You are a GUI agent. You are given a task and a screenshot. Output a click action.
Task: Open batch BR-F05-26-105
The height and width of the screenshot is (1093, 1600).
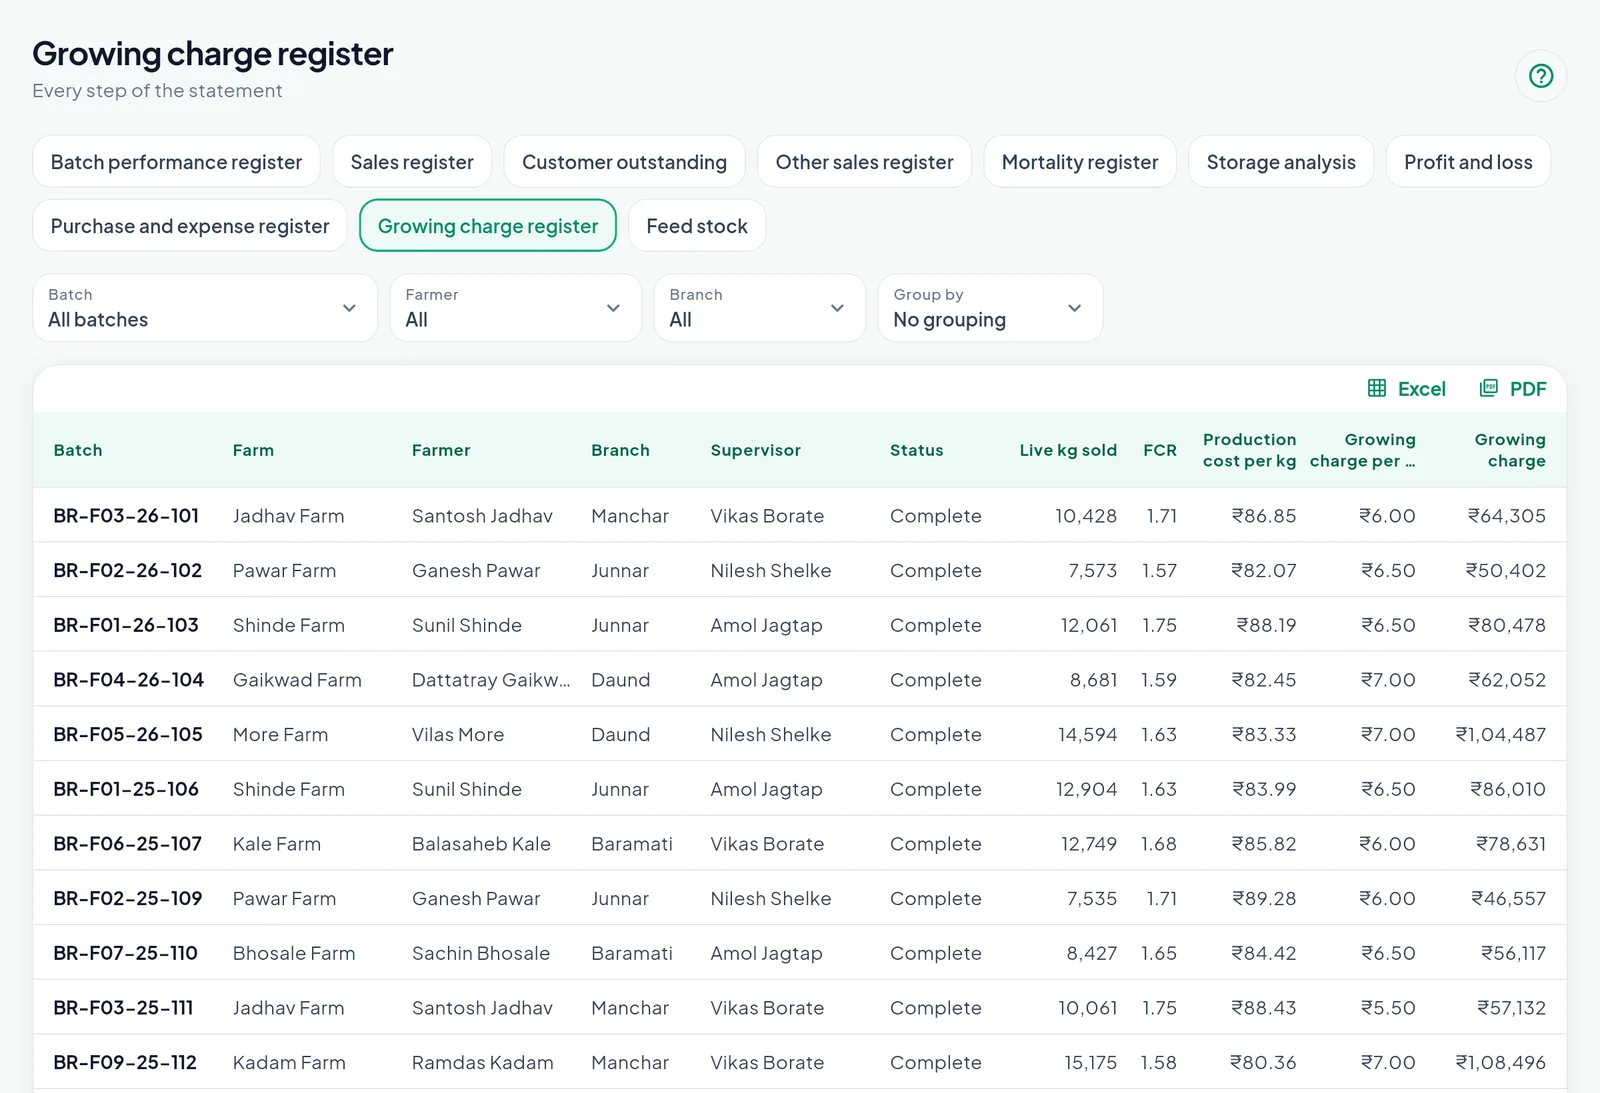coord(128,734)
